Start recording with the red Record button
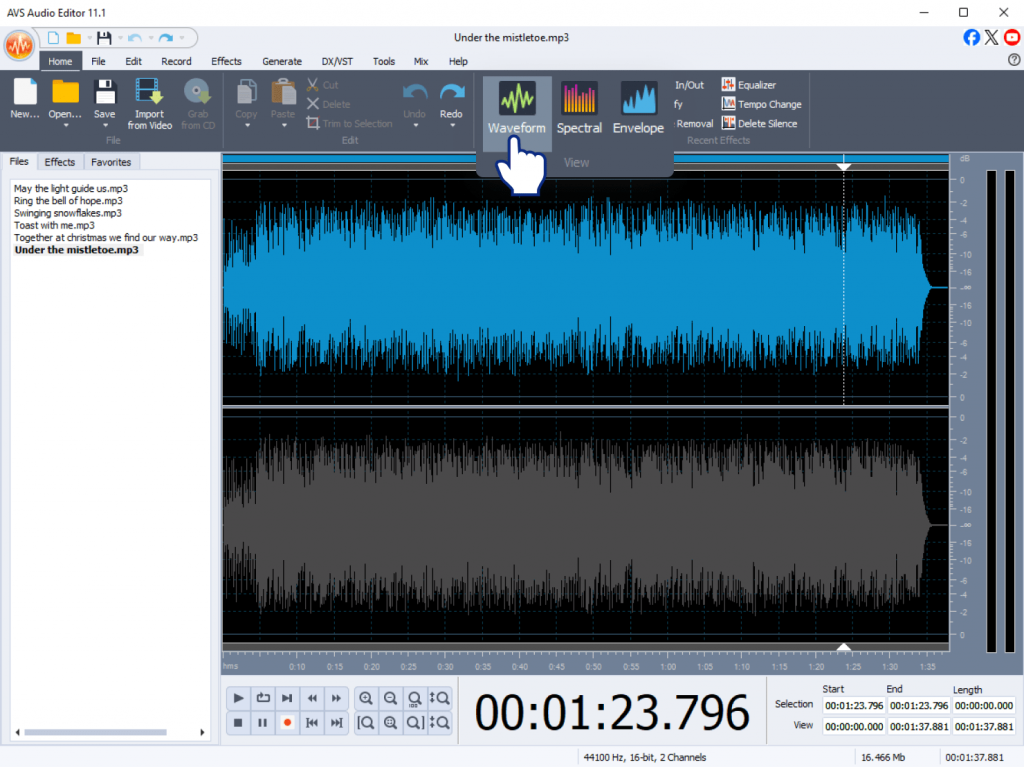 click(287, 723)
